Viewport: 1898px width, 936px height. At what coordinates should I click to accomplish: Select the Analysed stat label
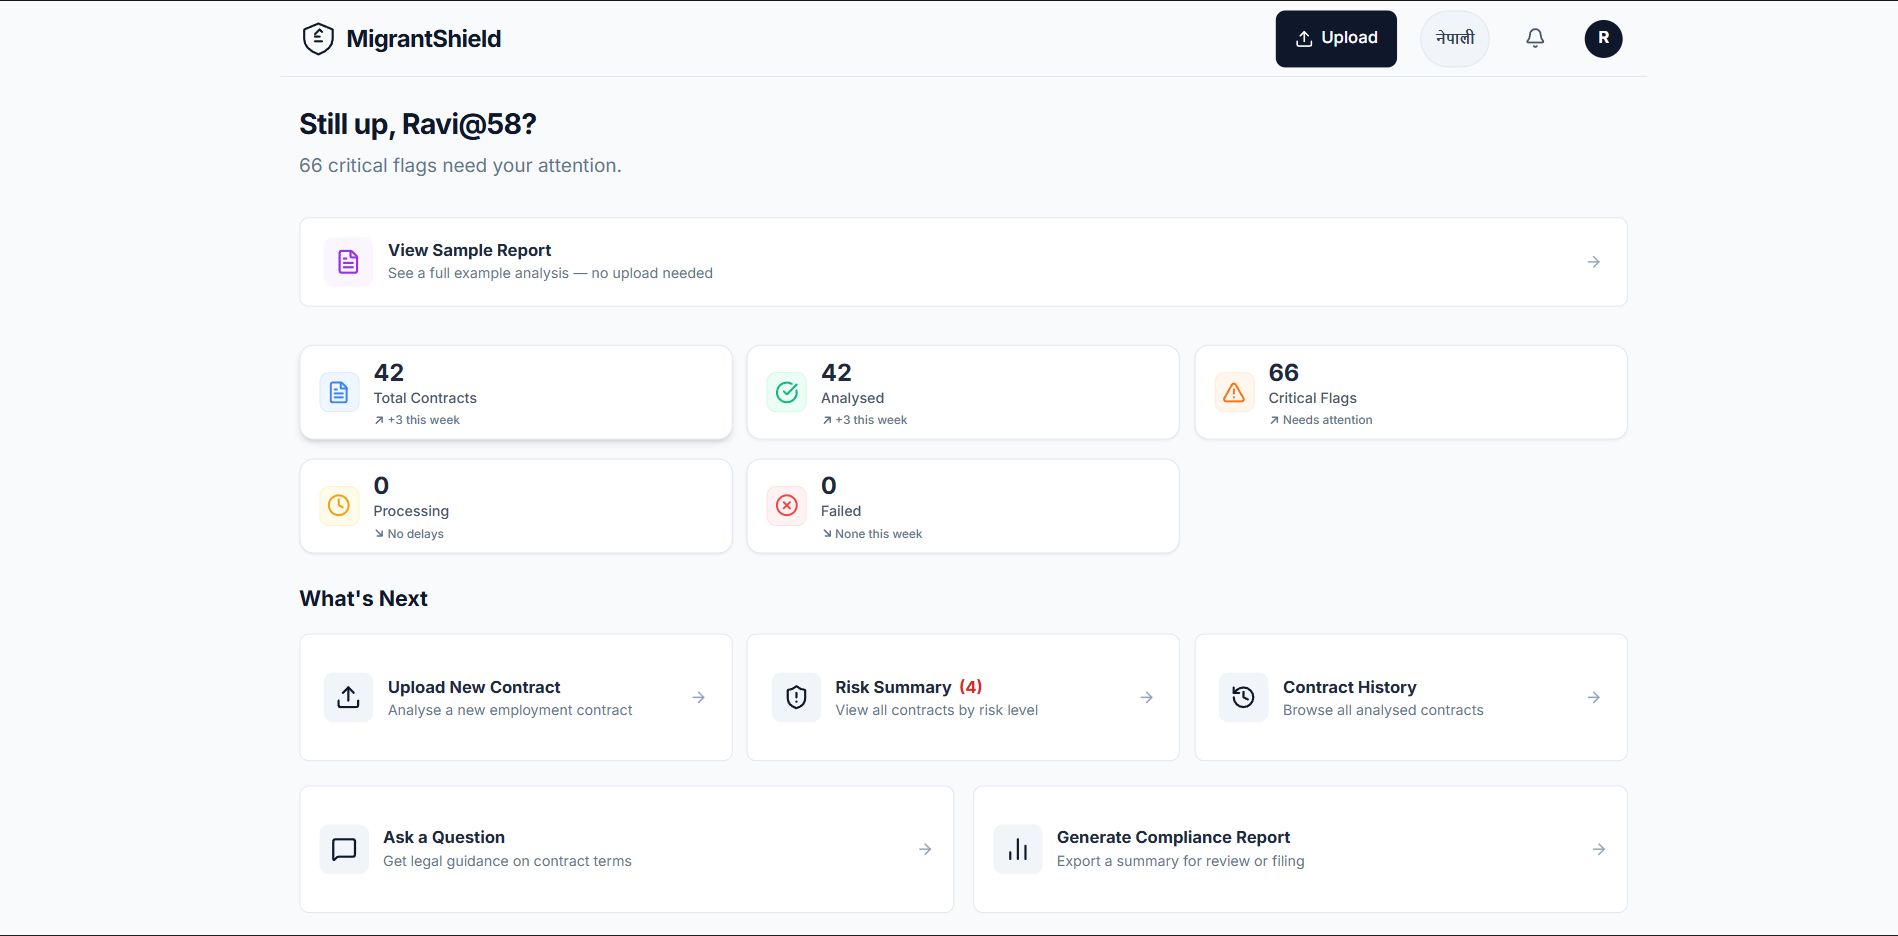852,398
